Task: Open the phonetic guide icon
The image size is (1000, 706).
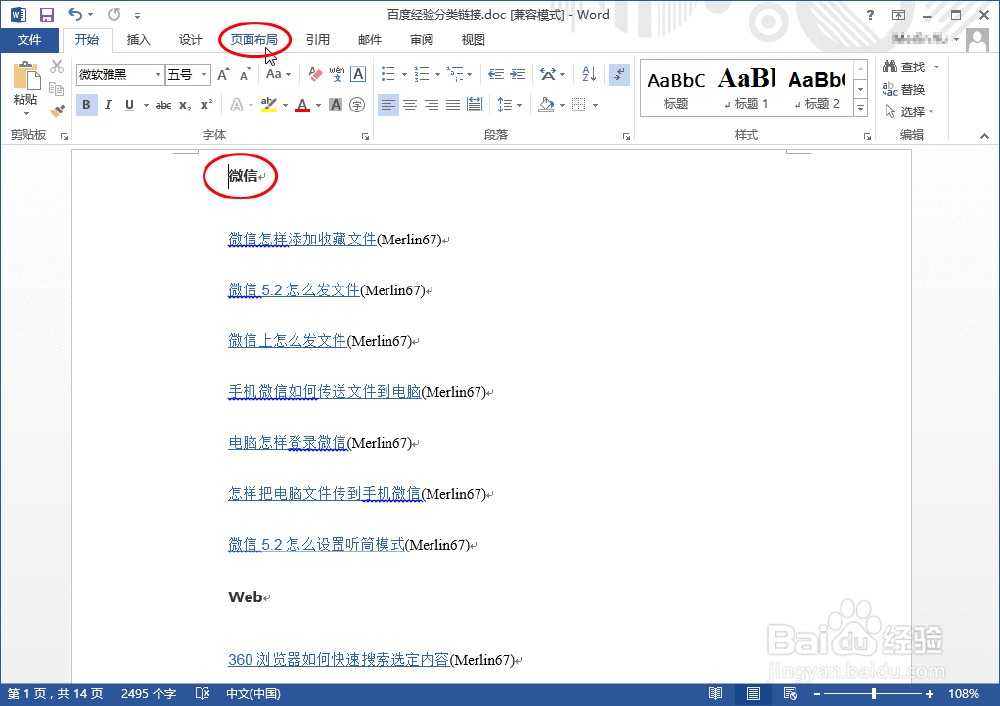Action: [x=337, y=75]
